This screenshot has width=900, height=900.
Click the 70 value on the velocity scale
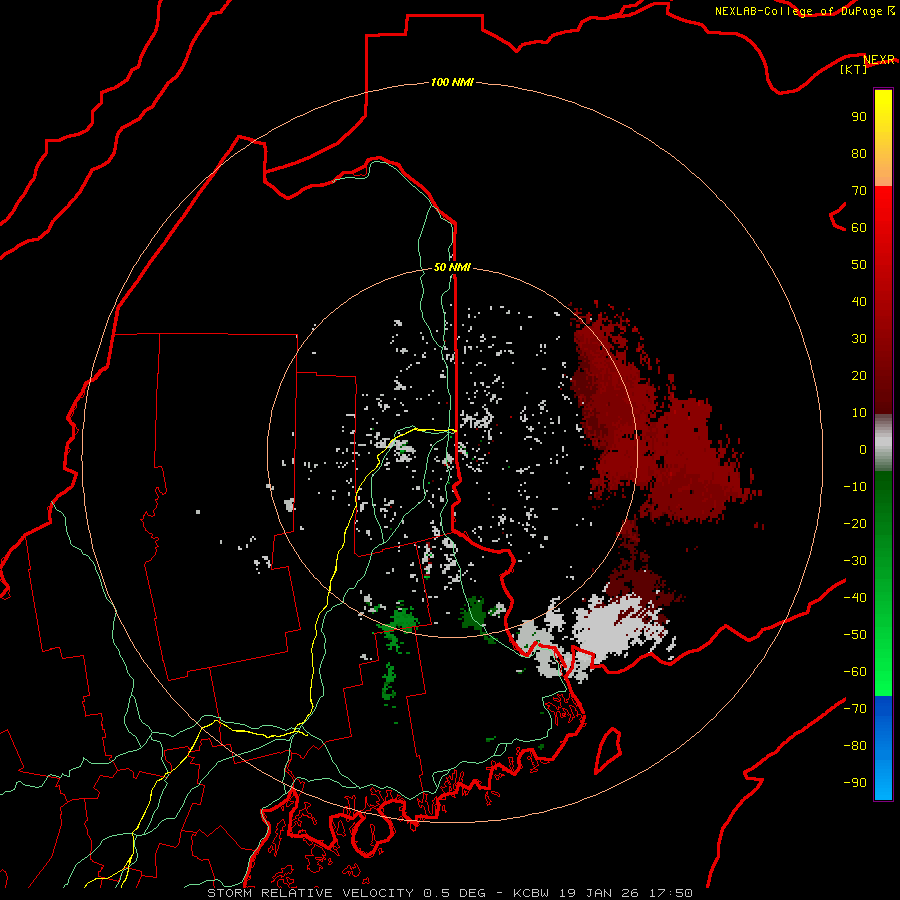[859, 191]
